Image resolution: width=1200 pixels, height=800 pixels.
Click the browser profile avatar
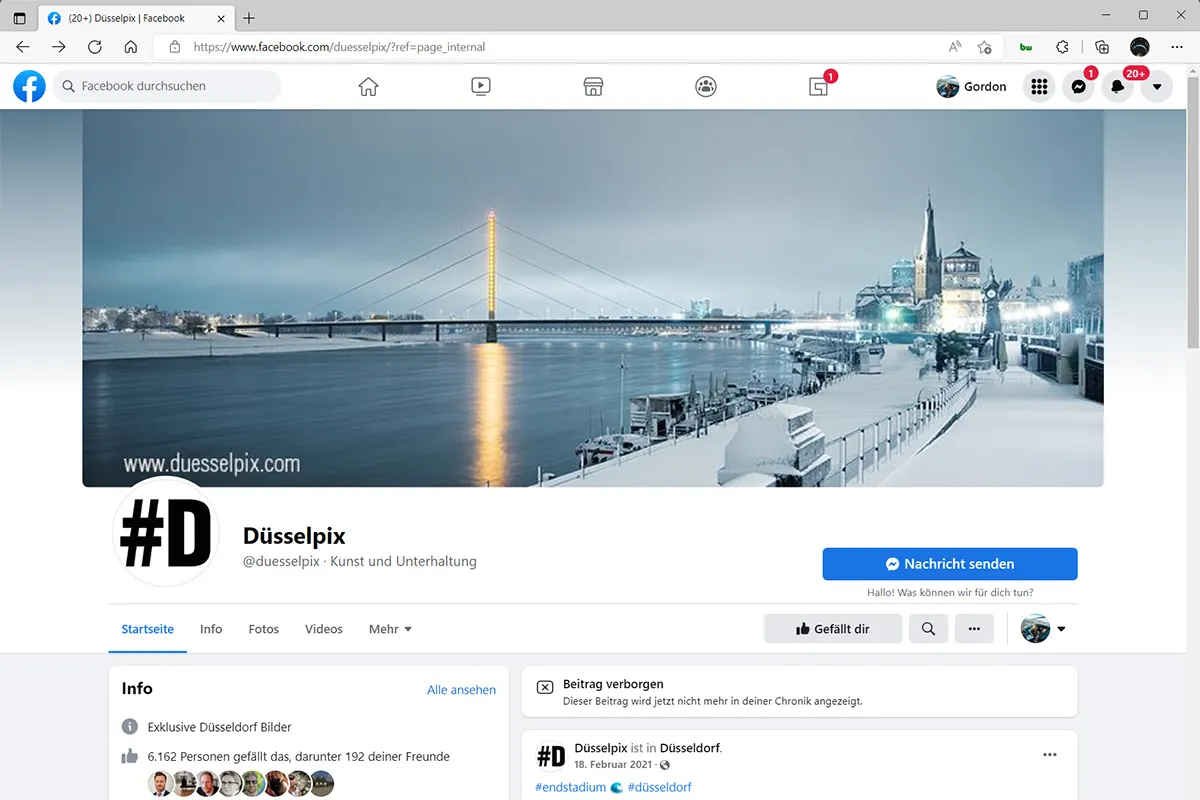tap(1140, 47)
